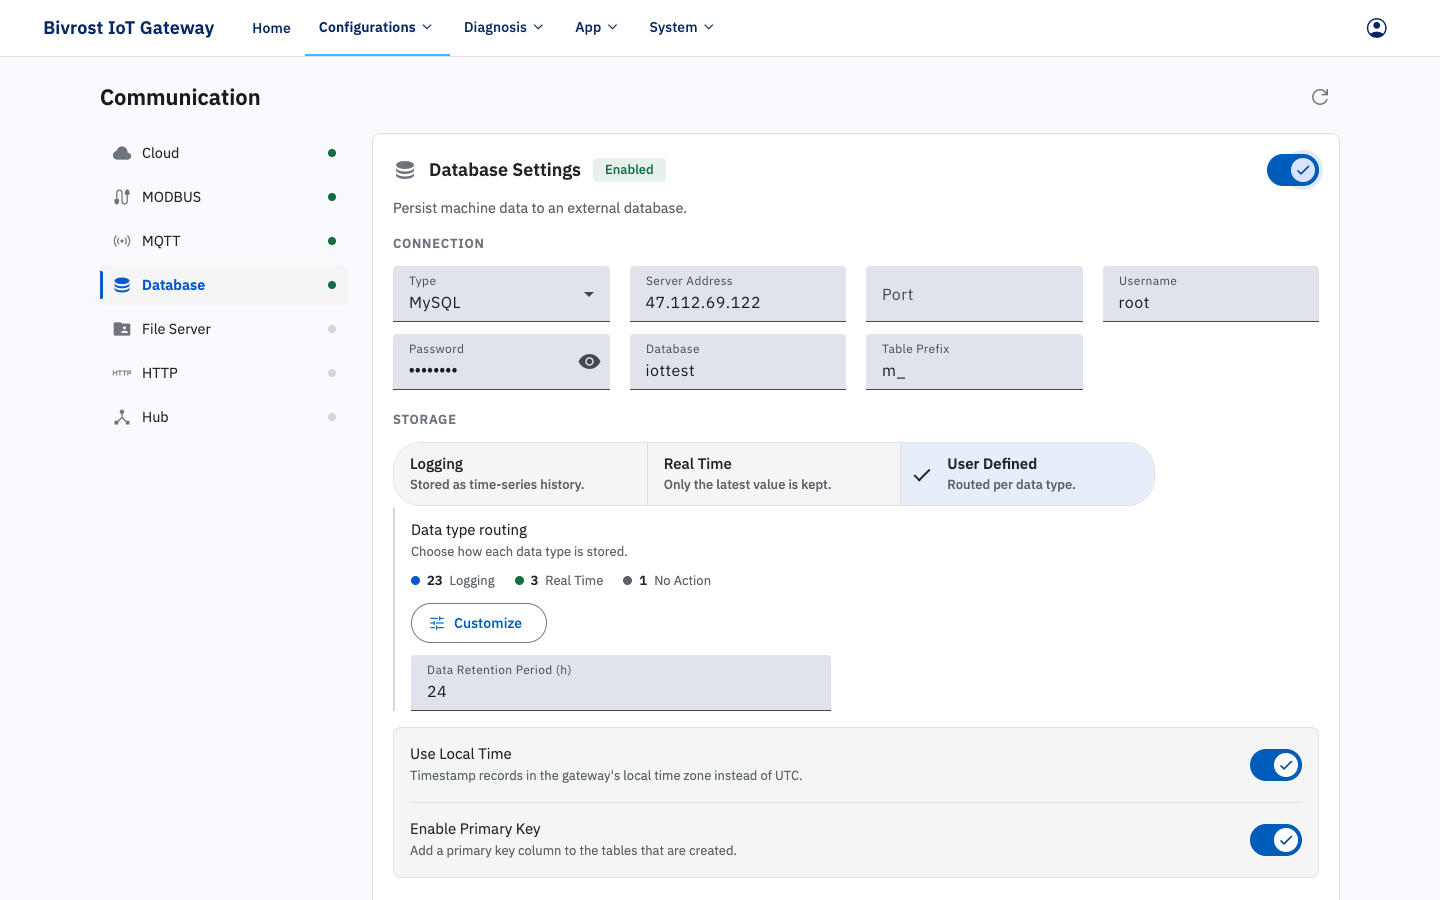Click the '1 No Action' count label
Image resolution: width=1440 pixels, height=900 pixels.
tap(667, 581)
